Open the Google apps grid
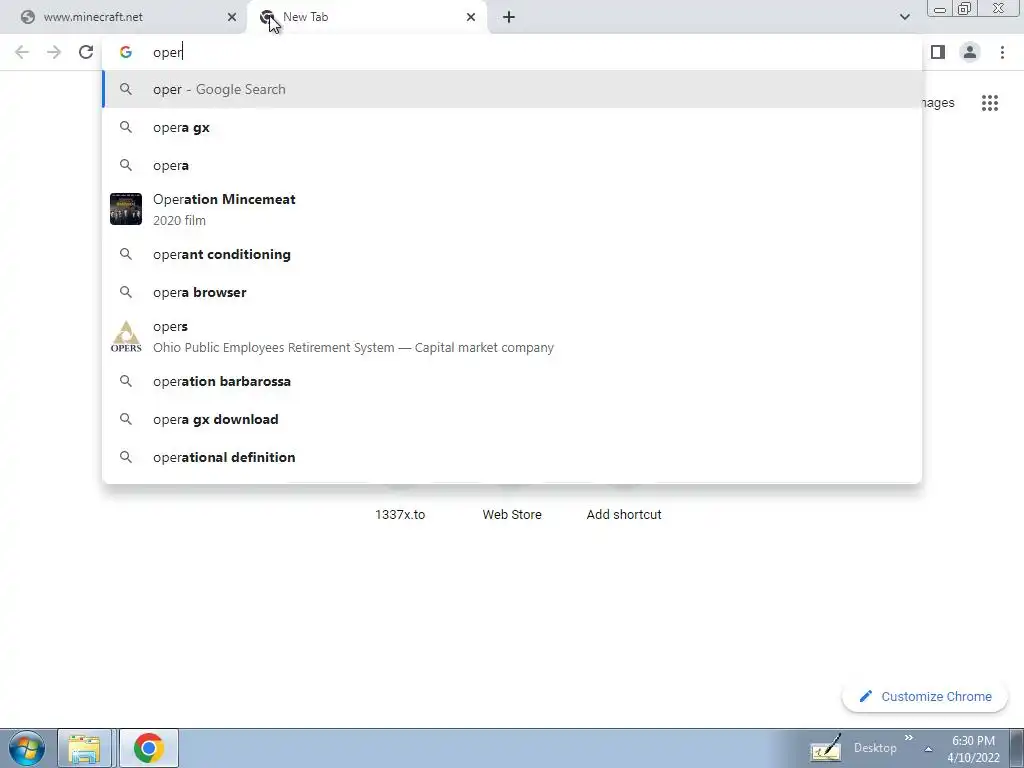 [x=990, y=103]
